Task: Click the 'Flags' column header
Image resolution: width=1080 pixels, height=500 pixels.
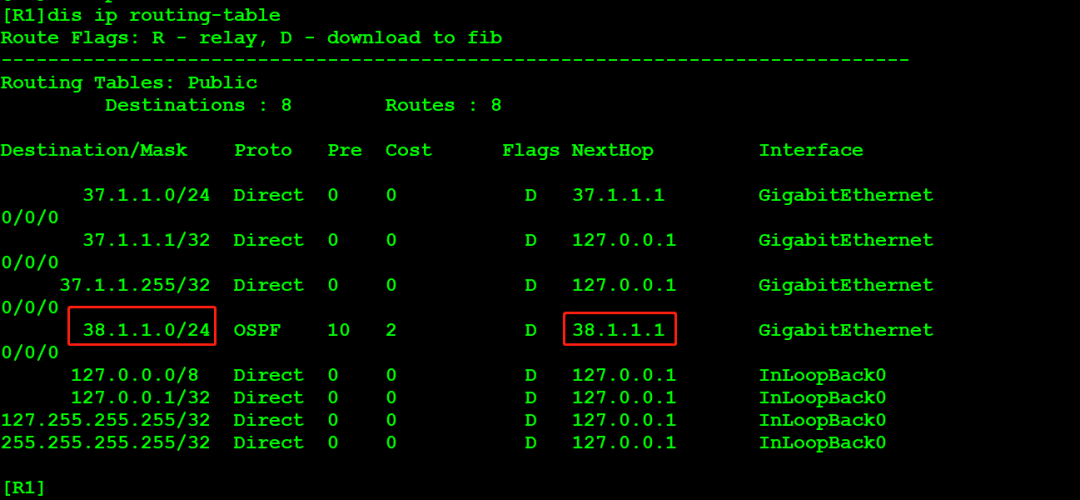Action: pos(531,150)
